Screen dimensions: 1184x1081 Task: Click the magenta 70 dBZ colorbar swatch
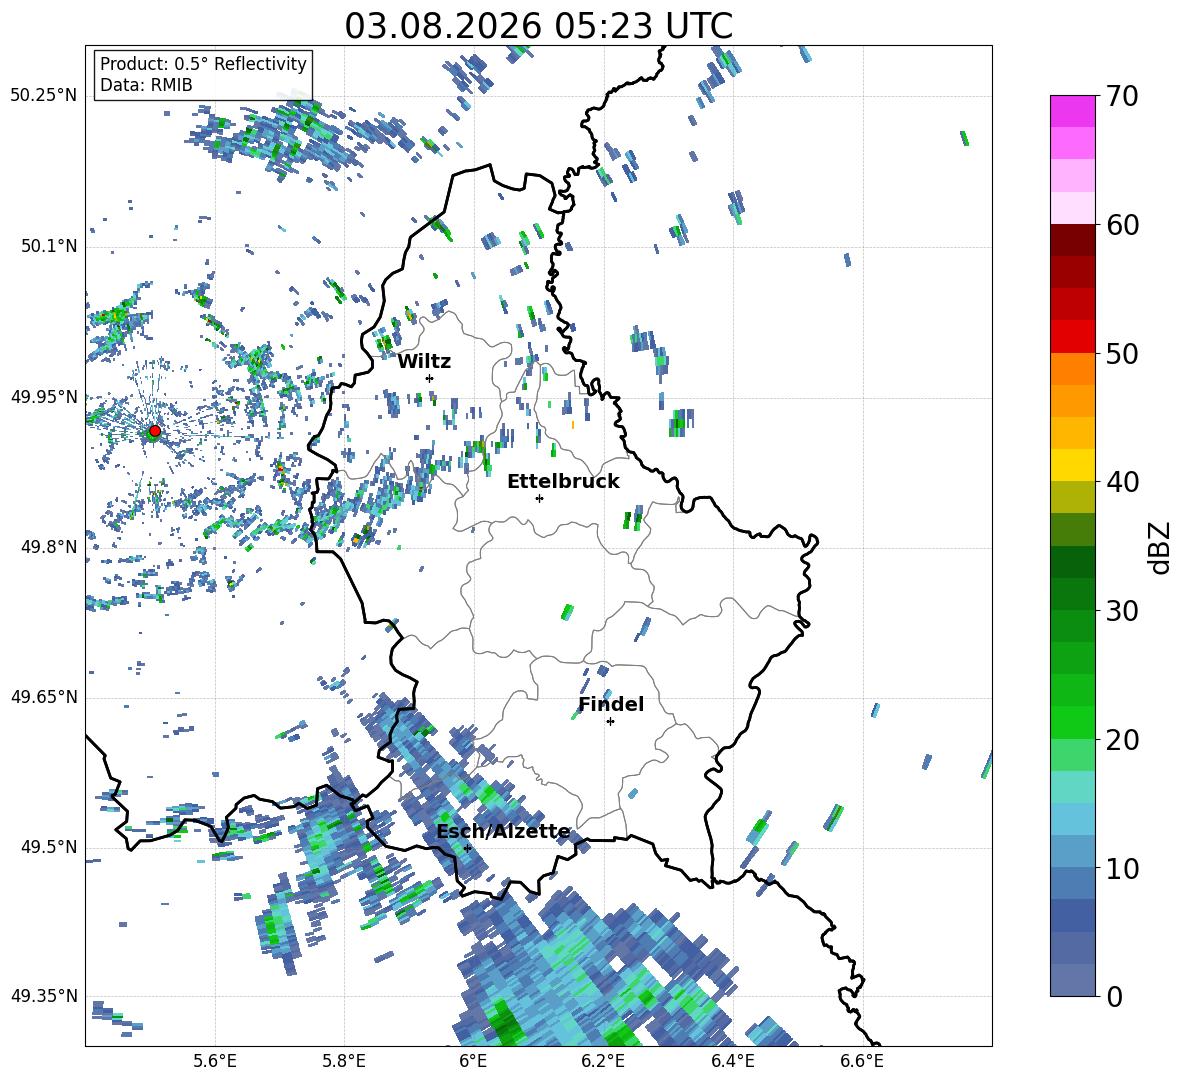1072,111
